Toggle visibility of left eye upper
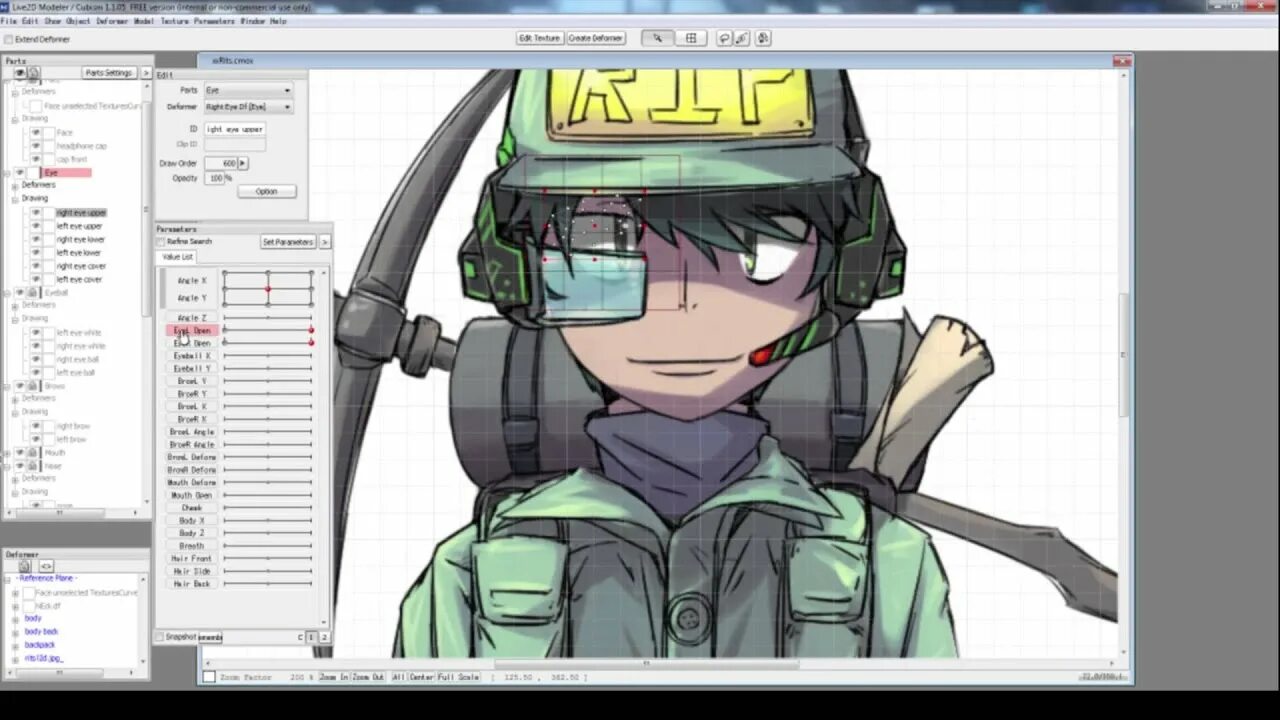The width and height of the screenshot is (1280, 720). (36, 226)
